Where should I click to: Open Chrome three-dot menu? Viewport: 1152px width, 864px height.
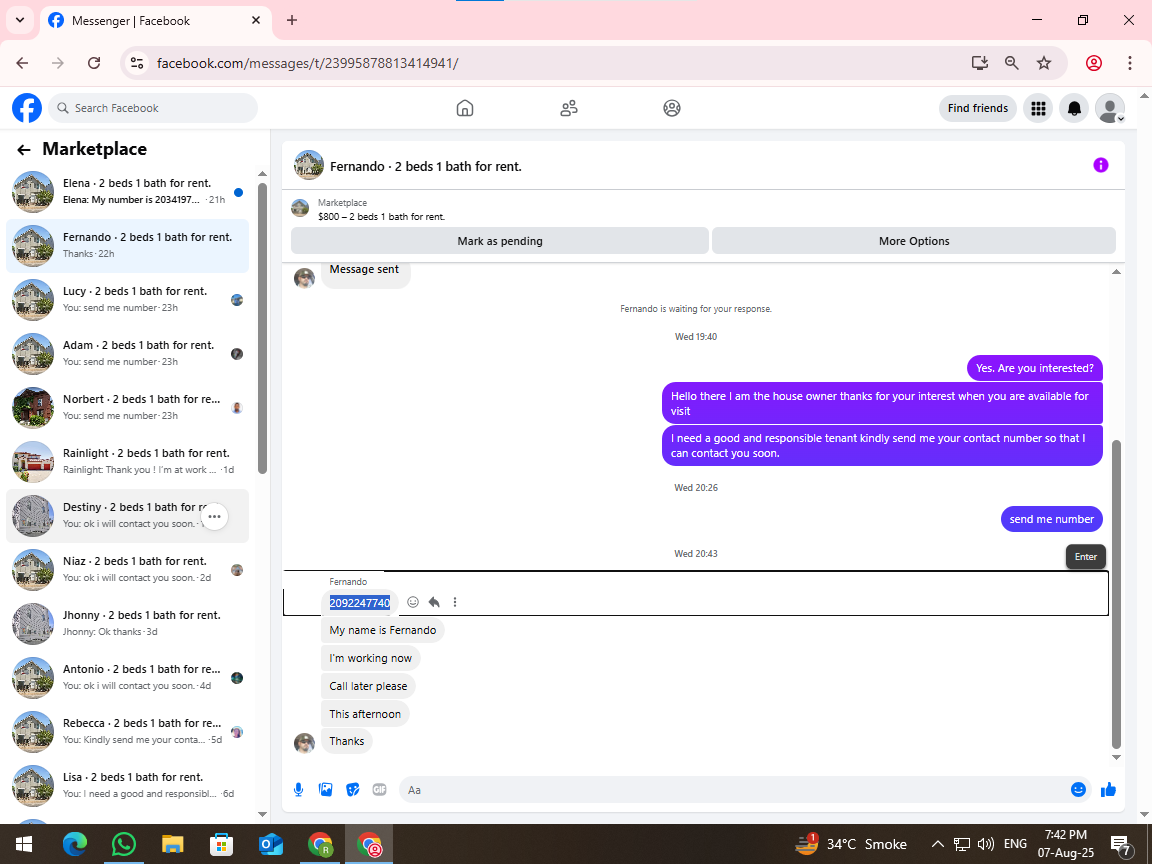1130,63
